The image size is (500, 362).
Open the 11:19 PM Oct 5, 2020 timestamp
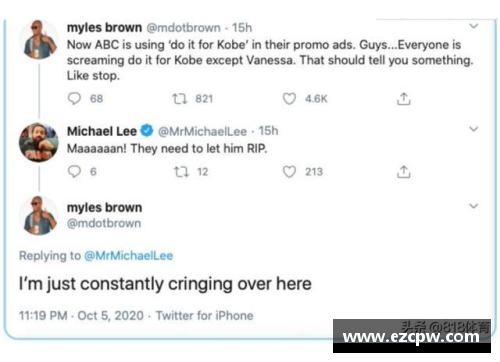(81, 315)
